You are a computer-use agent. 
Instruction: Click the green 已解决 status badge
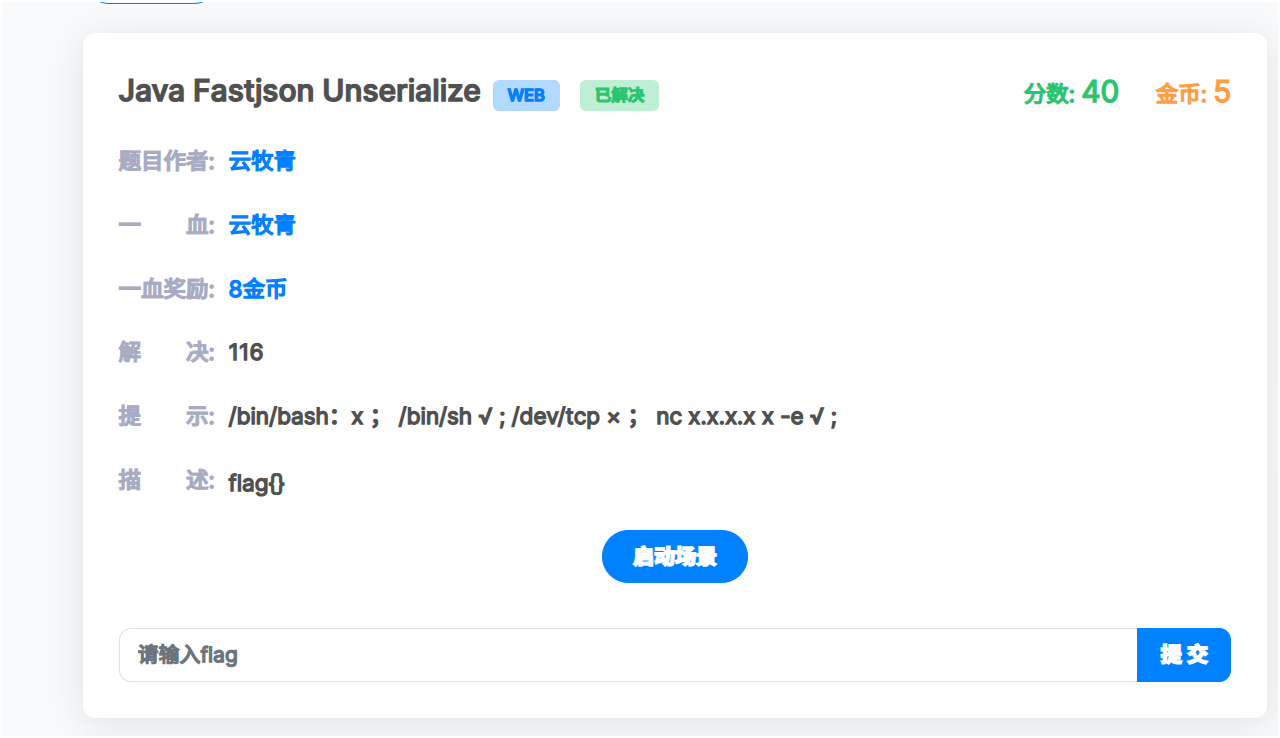click(619, 95)
